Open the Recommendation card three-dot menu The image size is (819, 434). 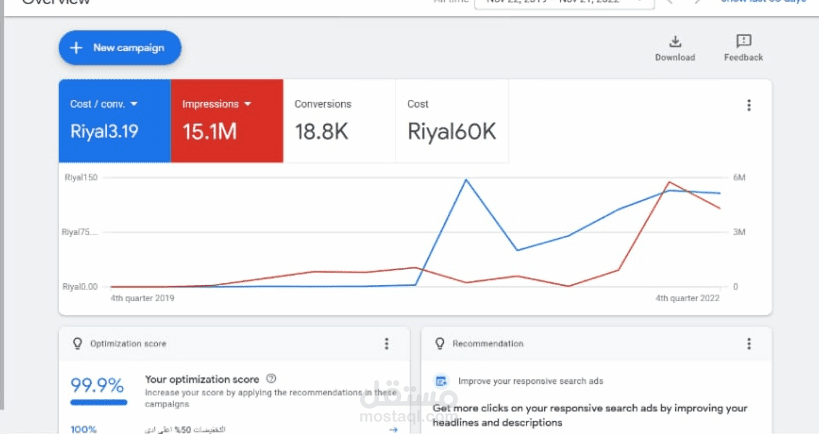tap(748, 343)
